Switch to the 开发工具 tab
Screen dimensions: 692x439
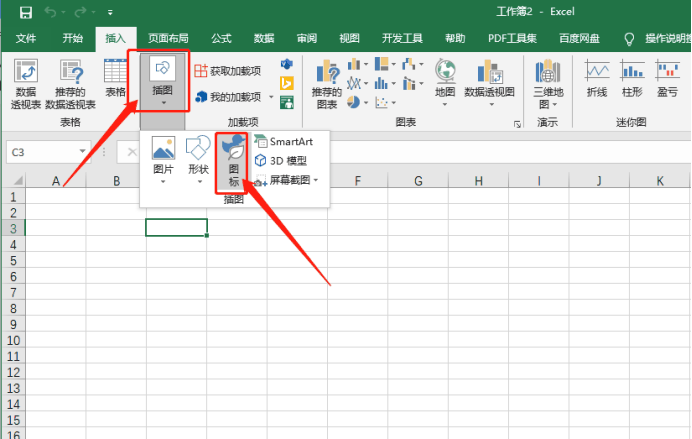pos(402,39)
